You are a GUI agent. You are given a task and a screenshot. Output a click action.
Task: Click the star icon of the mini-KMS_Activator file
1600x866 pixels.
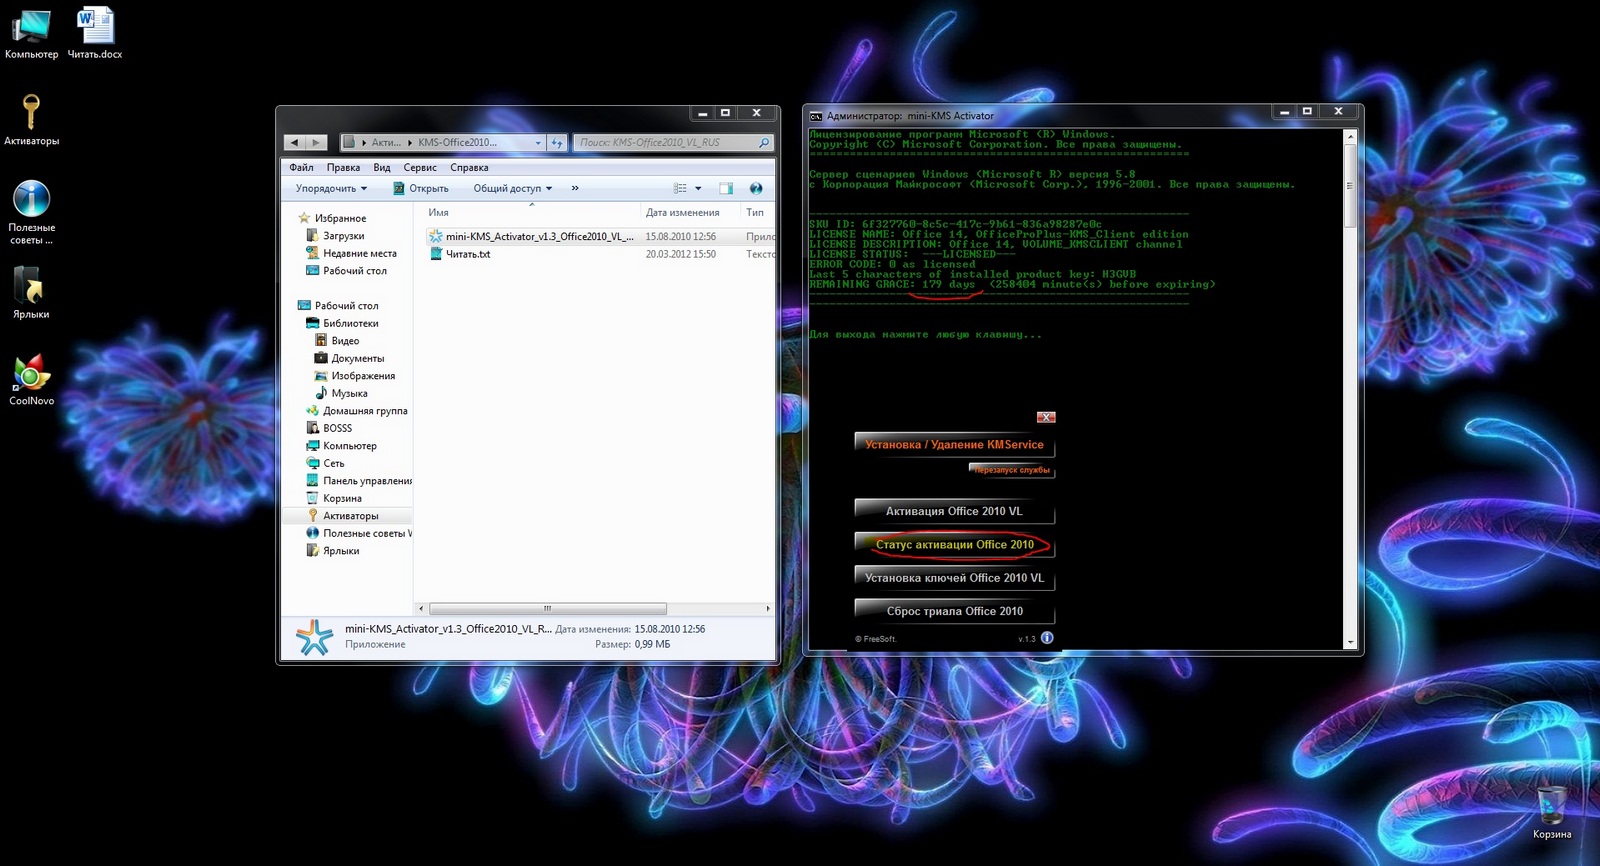(x=436, y=237)
